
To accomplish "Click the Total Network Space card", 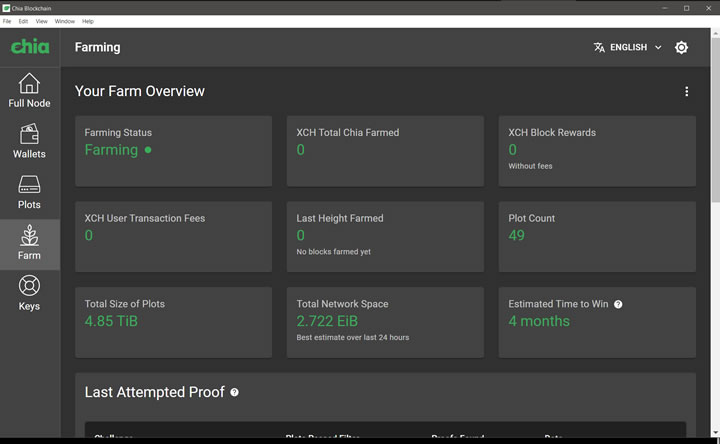I will 385,321.
